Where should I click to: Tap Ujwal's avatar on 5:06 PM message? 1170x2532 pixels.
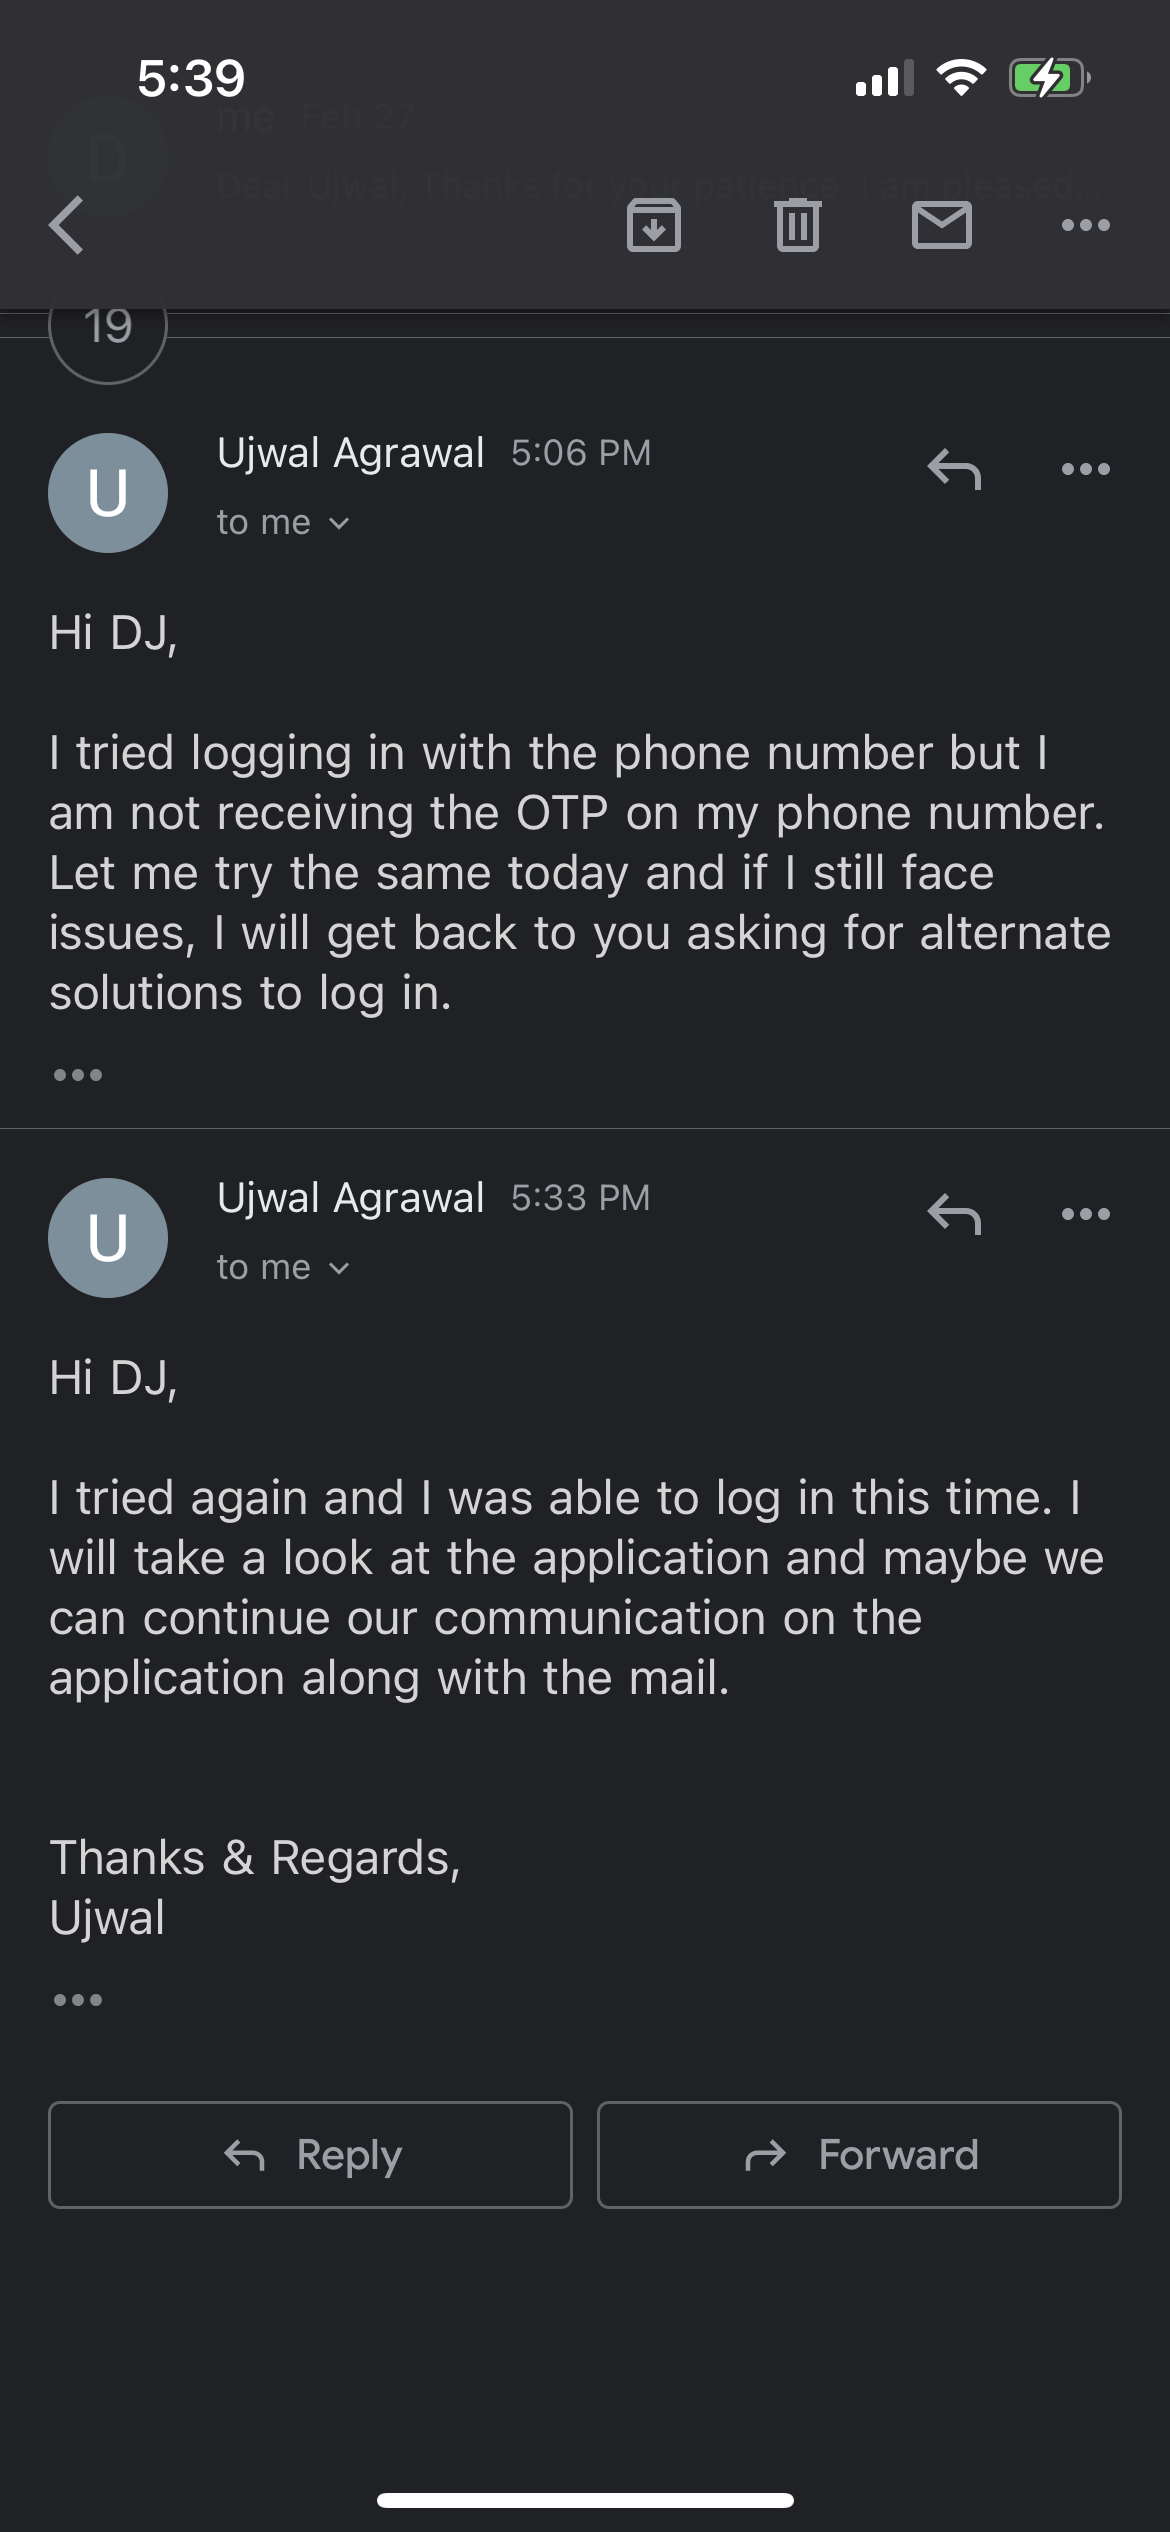[108, 493]
